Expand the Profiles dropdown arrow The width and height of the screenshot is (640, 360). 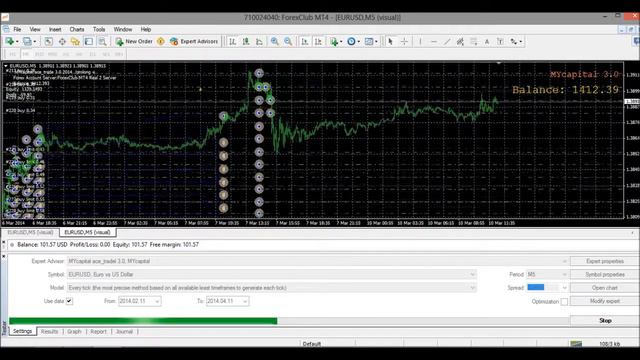point(35,42)
